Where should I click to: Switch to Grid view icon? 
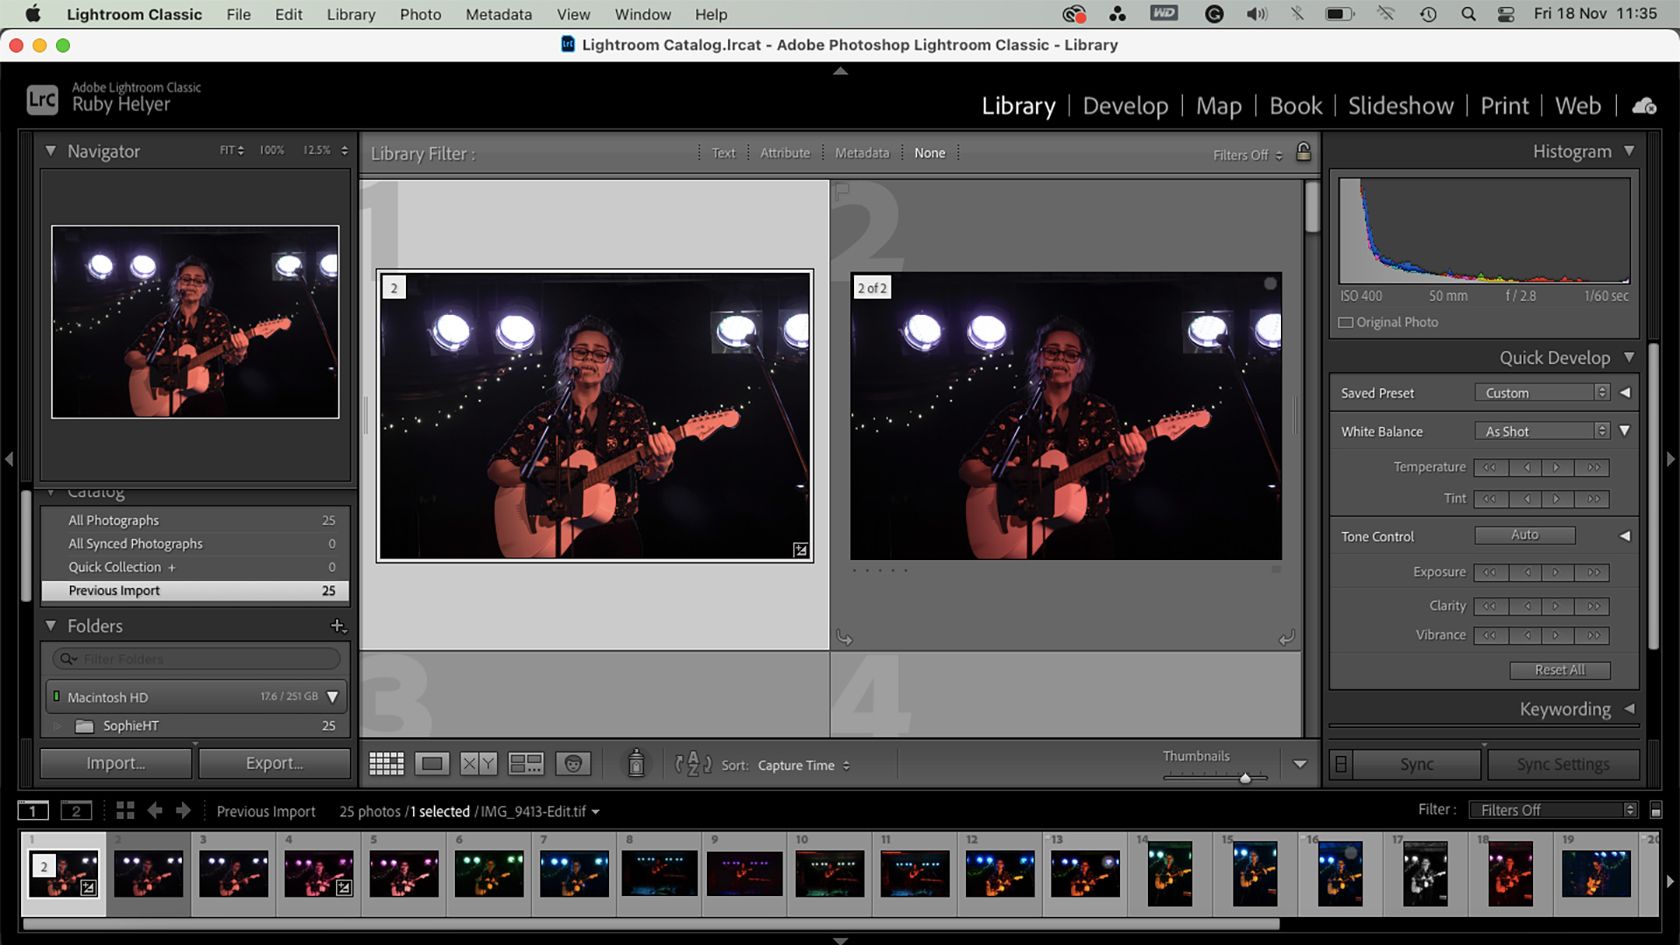click(386, 765)
